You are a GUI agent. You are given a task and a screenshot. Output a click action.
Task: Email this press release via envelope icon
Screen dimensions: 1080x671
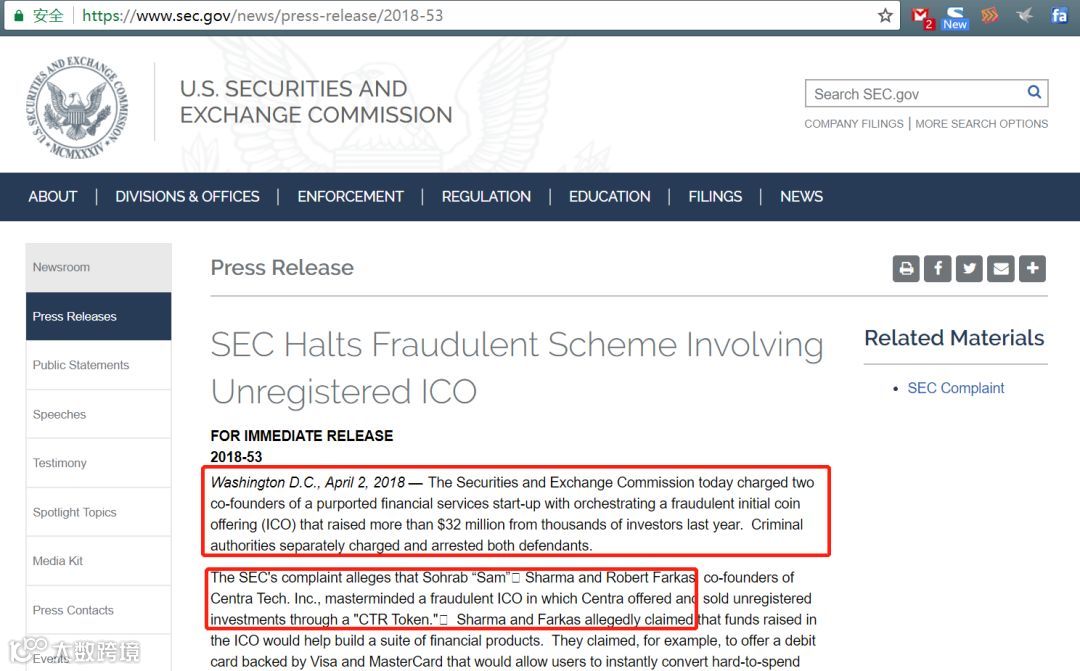pyautogui.click(x=1001, y=268)
